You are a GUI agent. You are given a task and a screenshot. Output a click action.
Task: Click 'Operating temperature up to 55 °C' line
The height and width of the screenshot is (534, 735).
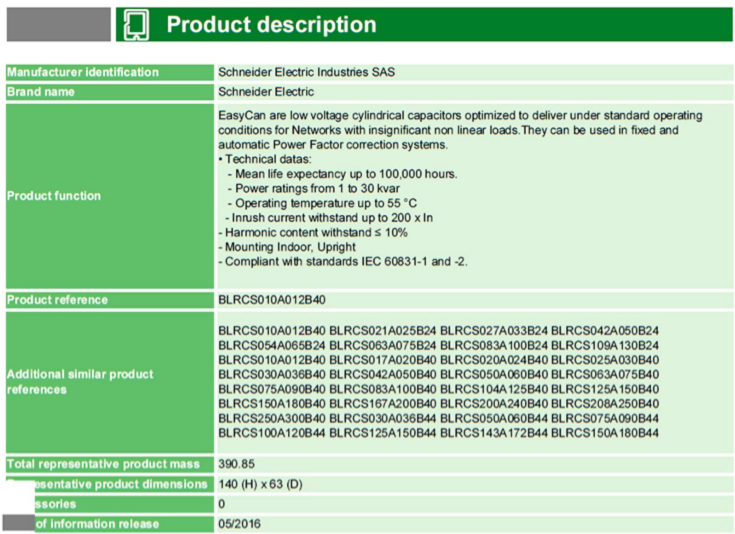pos(322,203)
